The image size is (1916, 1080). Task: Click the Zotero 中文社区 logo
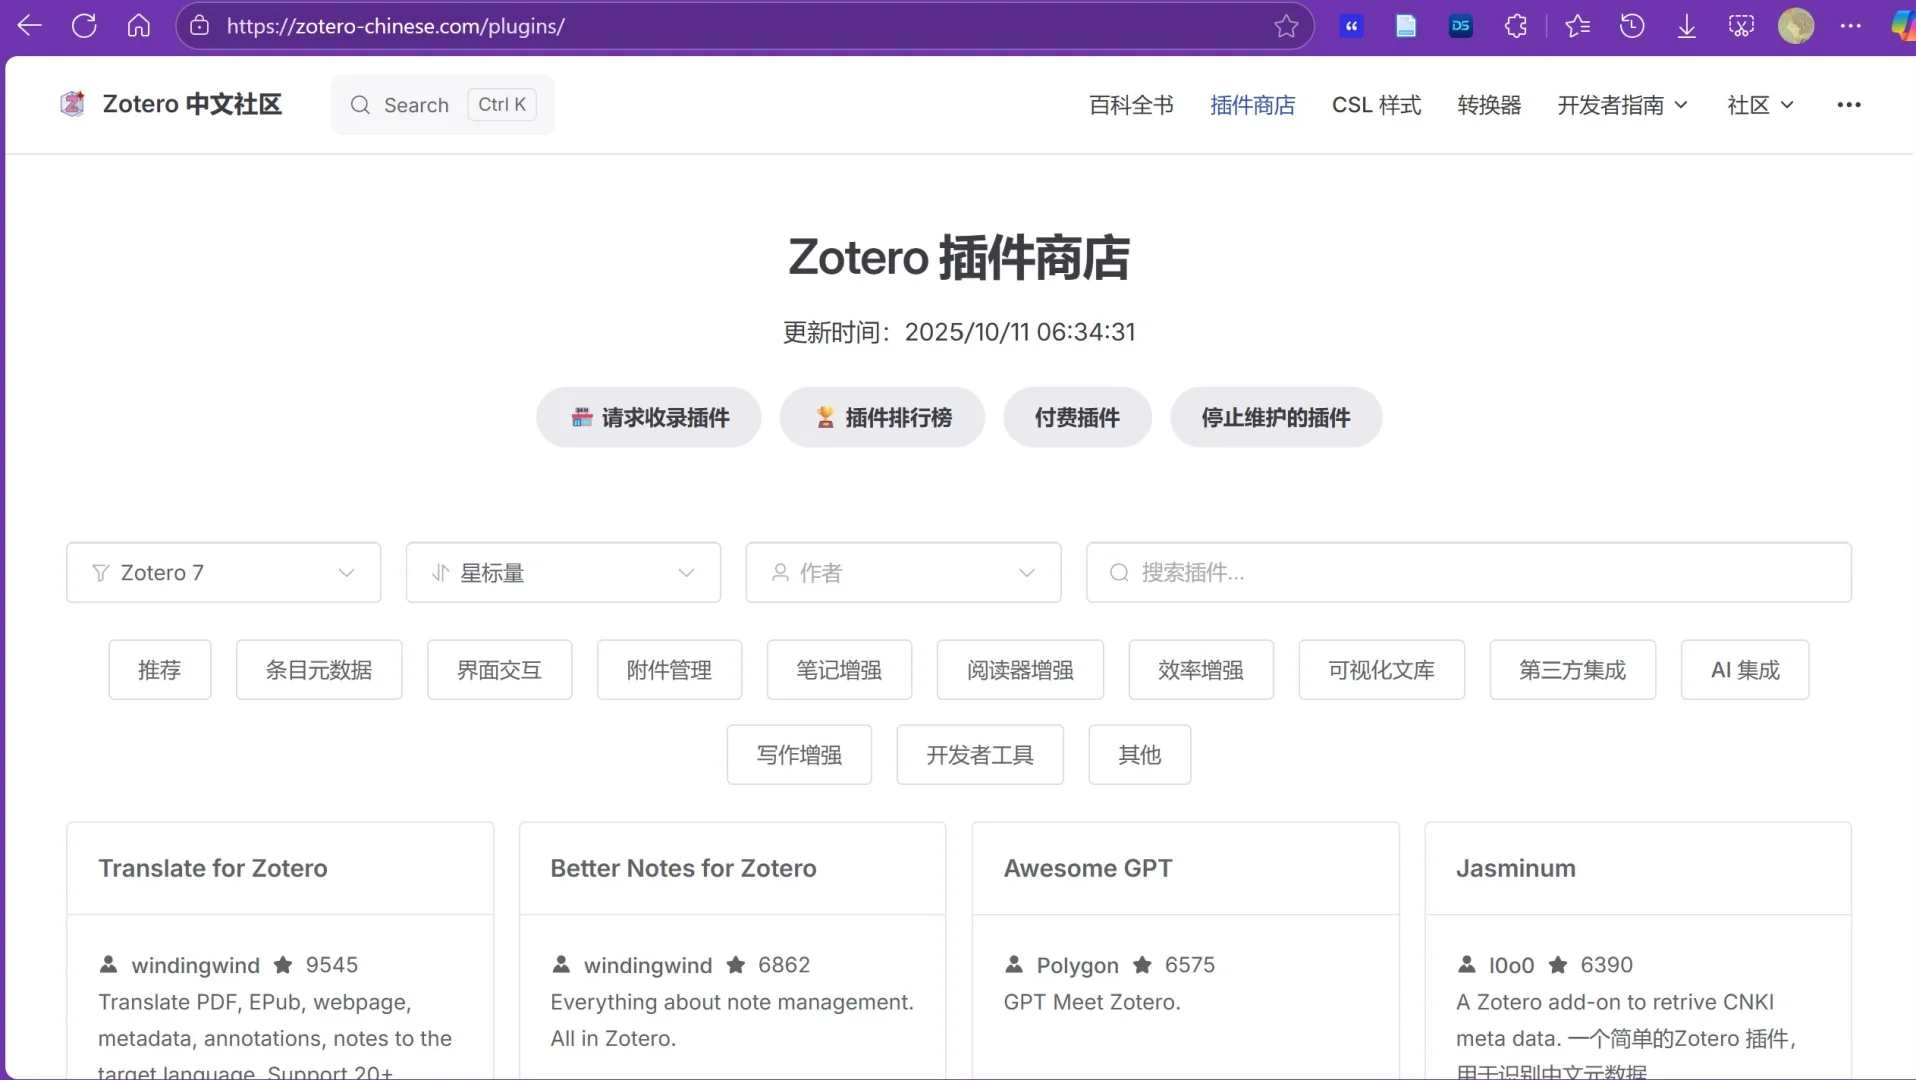pyautogui.click(x=170, y=104)
